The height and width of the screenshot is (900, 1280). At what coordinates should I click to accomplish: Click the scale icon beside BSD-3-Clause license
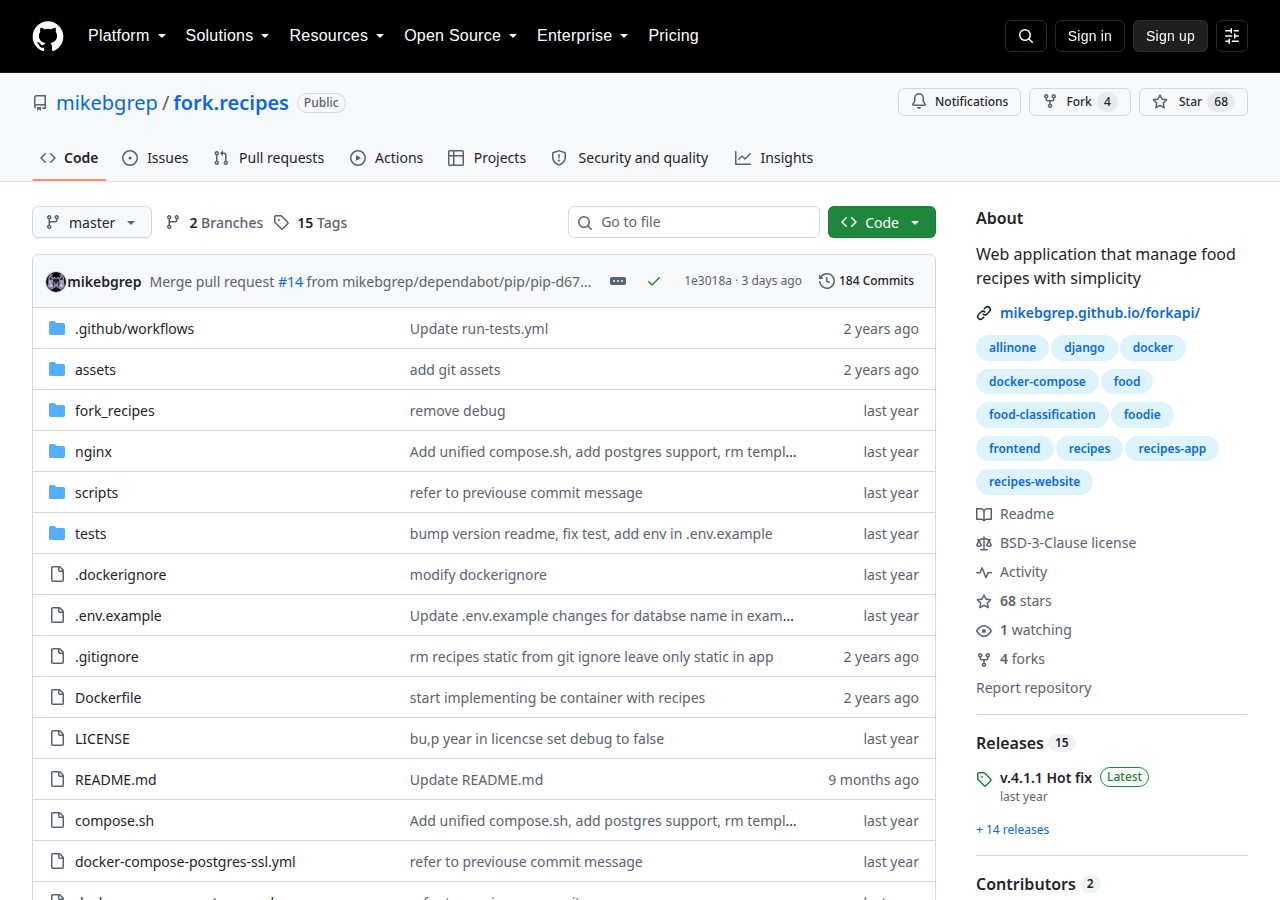click(x=984, y=543)
